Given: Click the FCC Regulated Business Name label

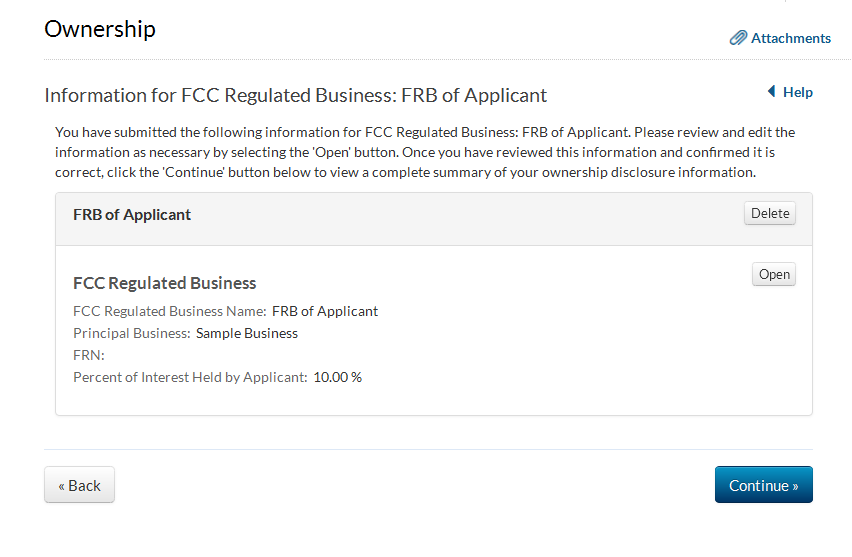Looking at the screenshot, I should [x=169, y=311].
